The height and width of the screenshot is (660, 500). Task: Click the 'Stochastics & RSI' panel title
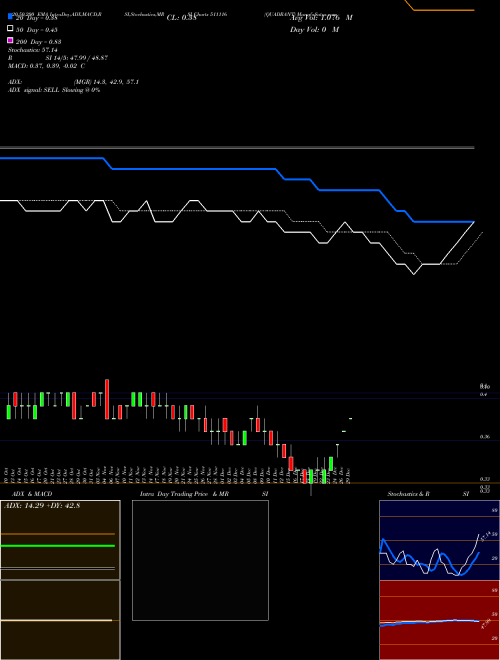pyautogui.click(x=428, y=494)
